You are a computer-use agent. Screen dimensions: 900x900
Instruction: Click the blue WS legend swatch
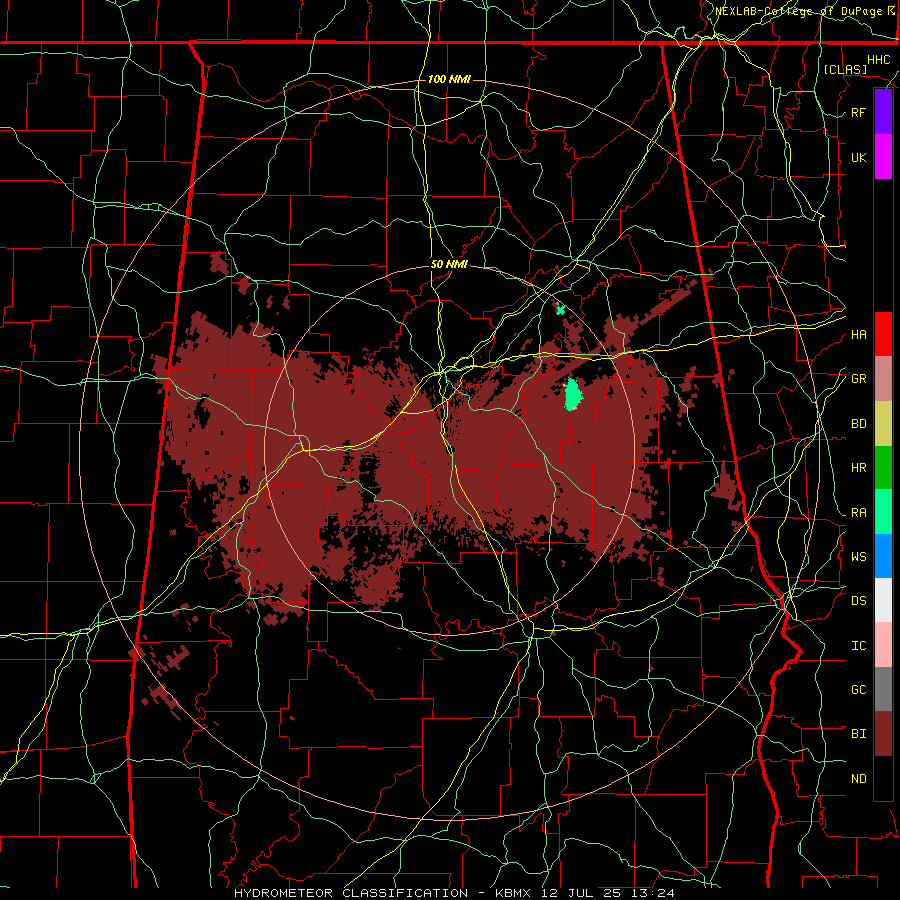click(x=883, y=556)
